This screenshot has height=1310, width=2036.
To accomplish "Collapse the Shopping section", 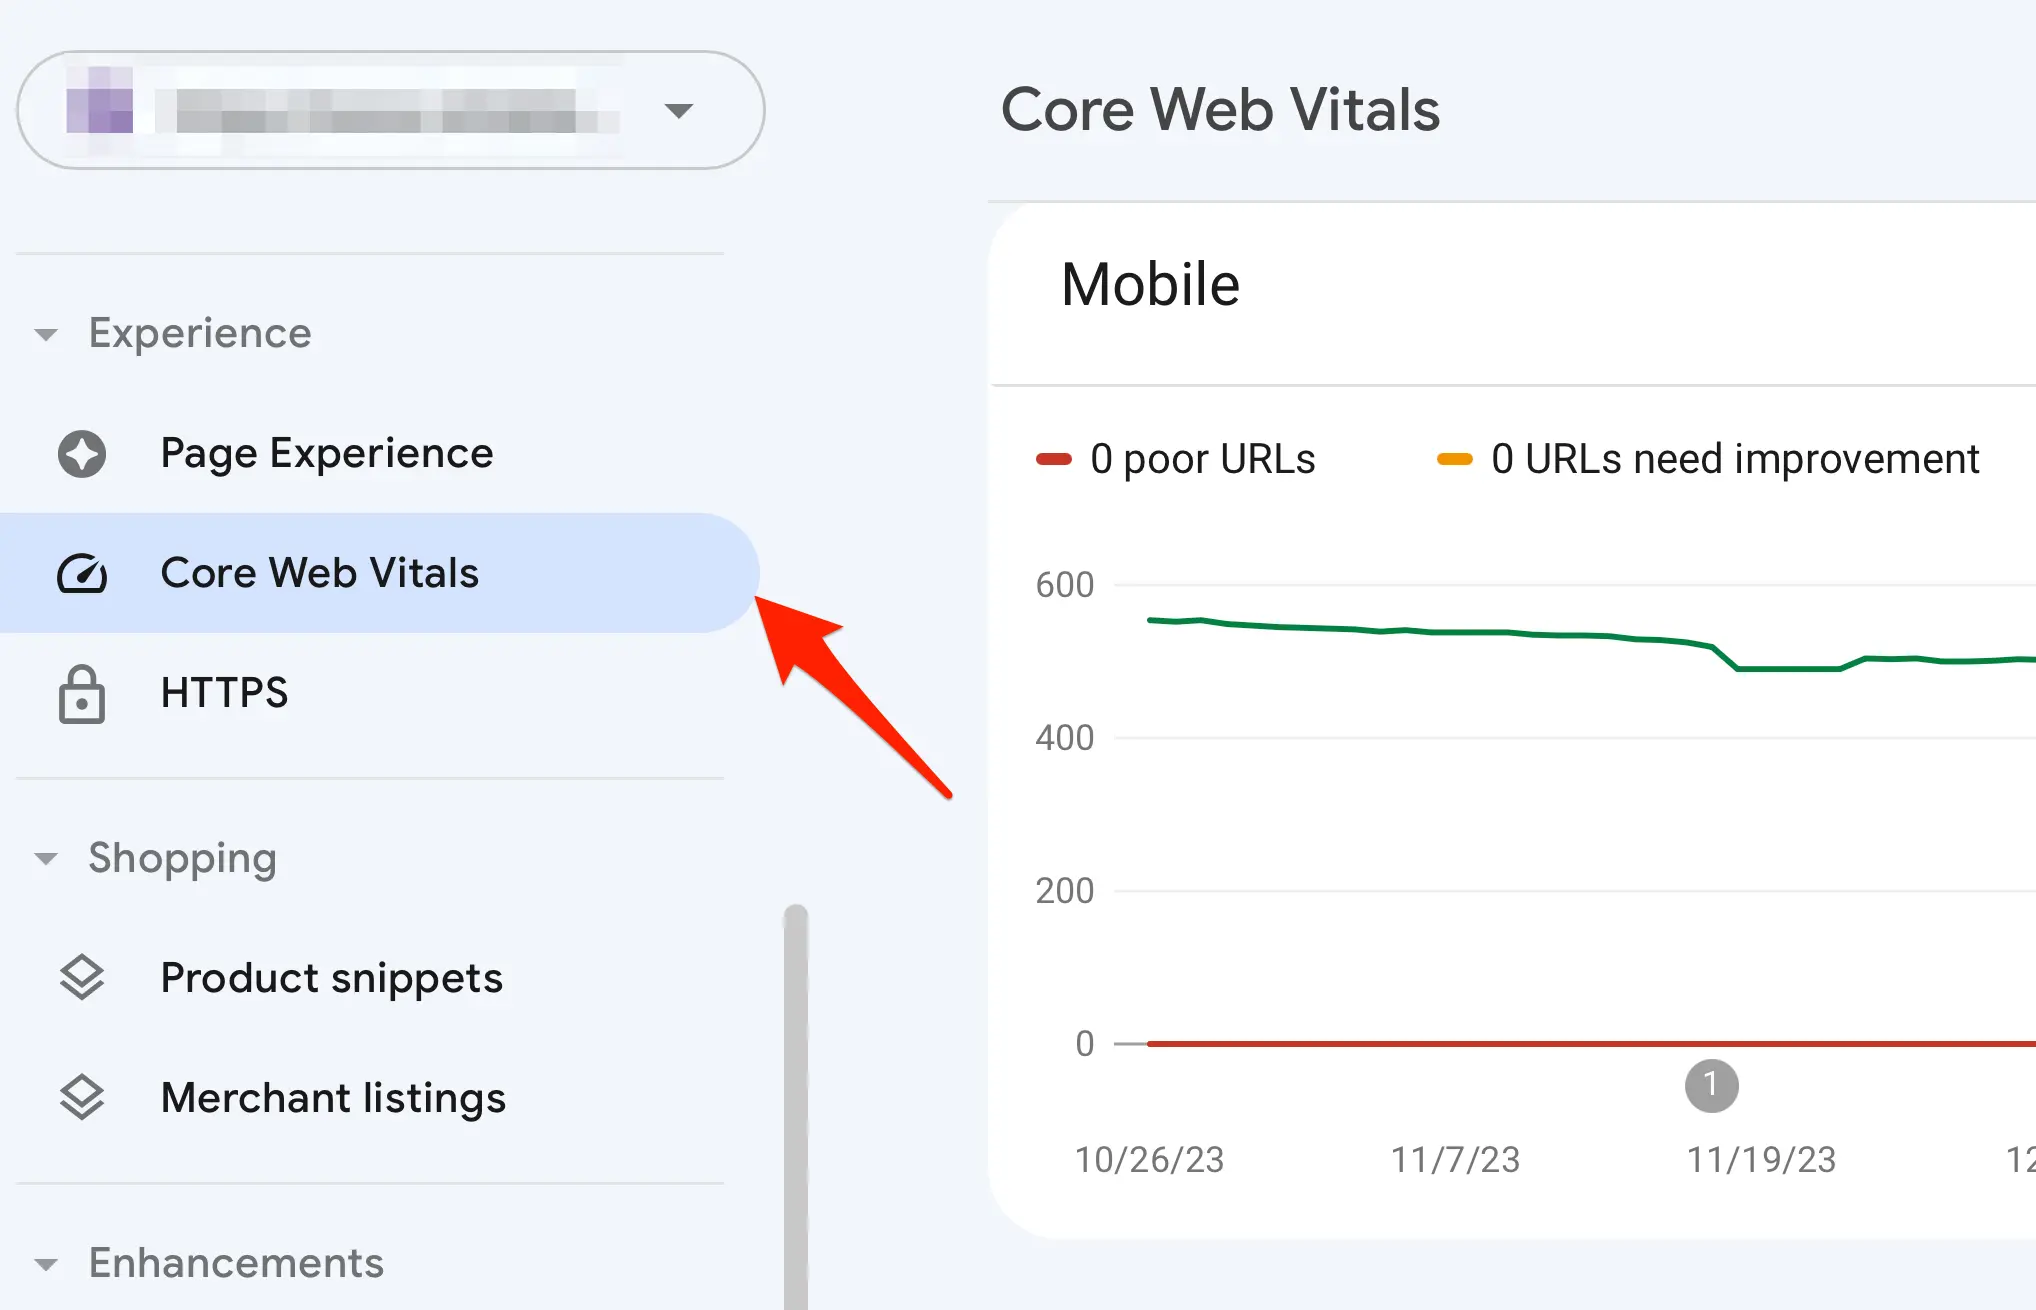I will pyautogui.click(x=46, y=859).
